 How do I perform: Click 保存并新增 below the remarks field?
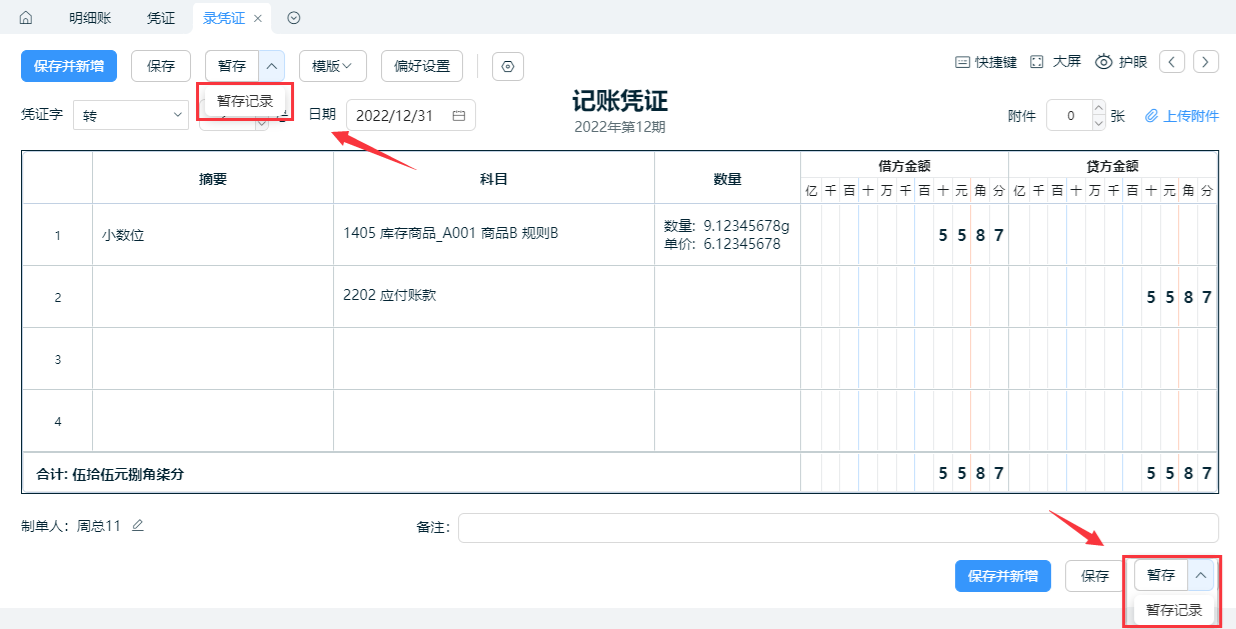click(x=1003, y=576)
